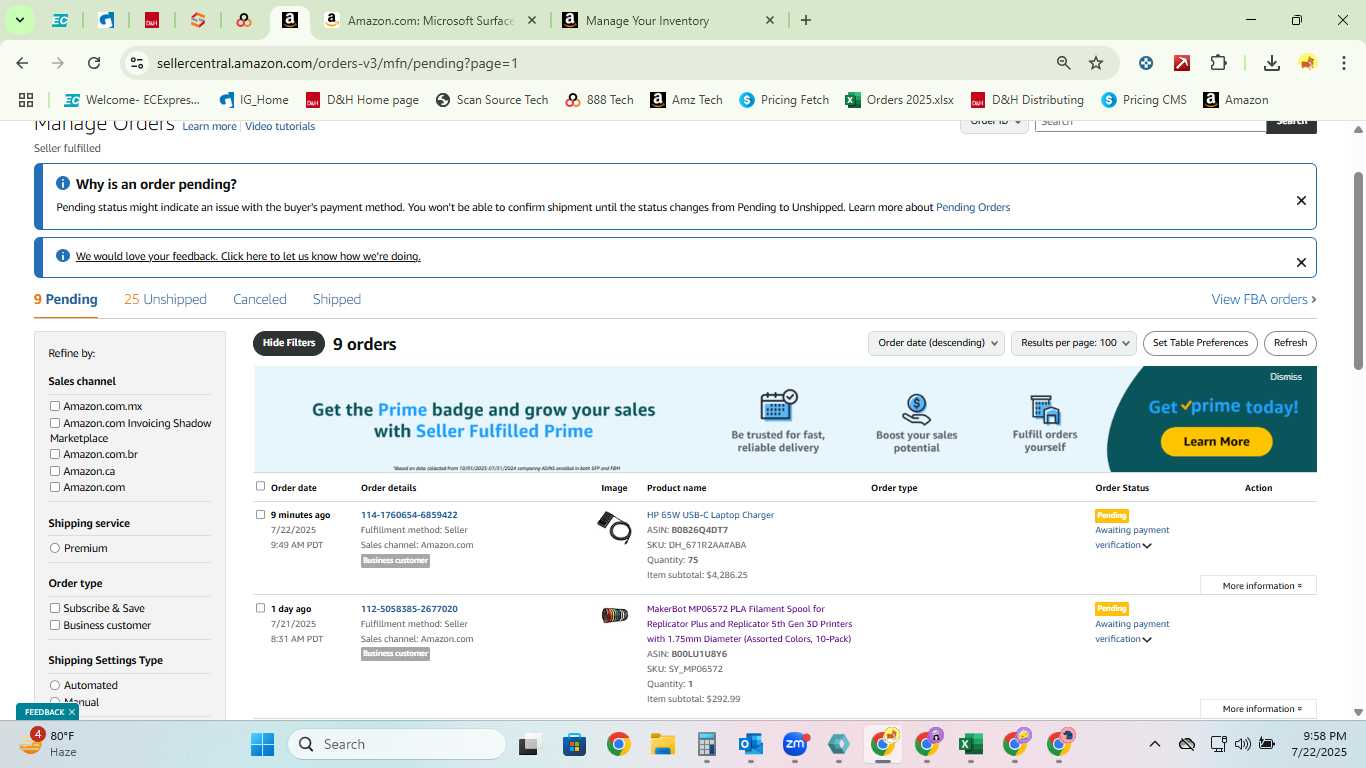Switch to the Canceled tab

pyautogui.click(x=260, y=299)
